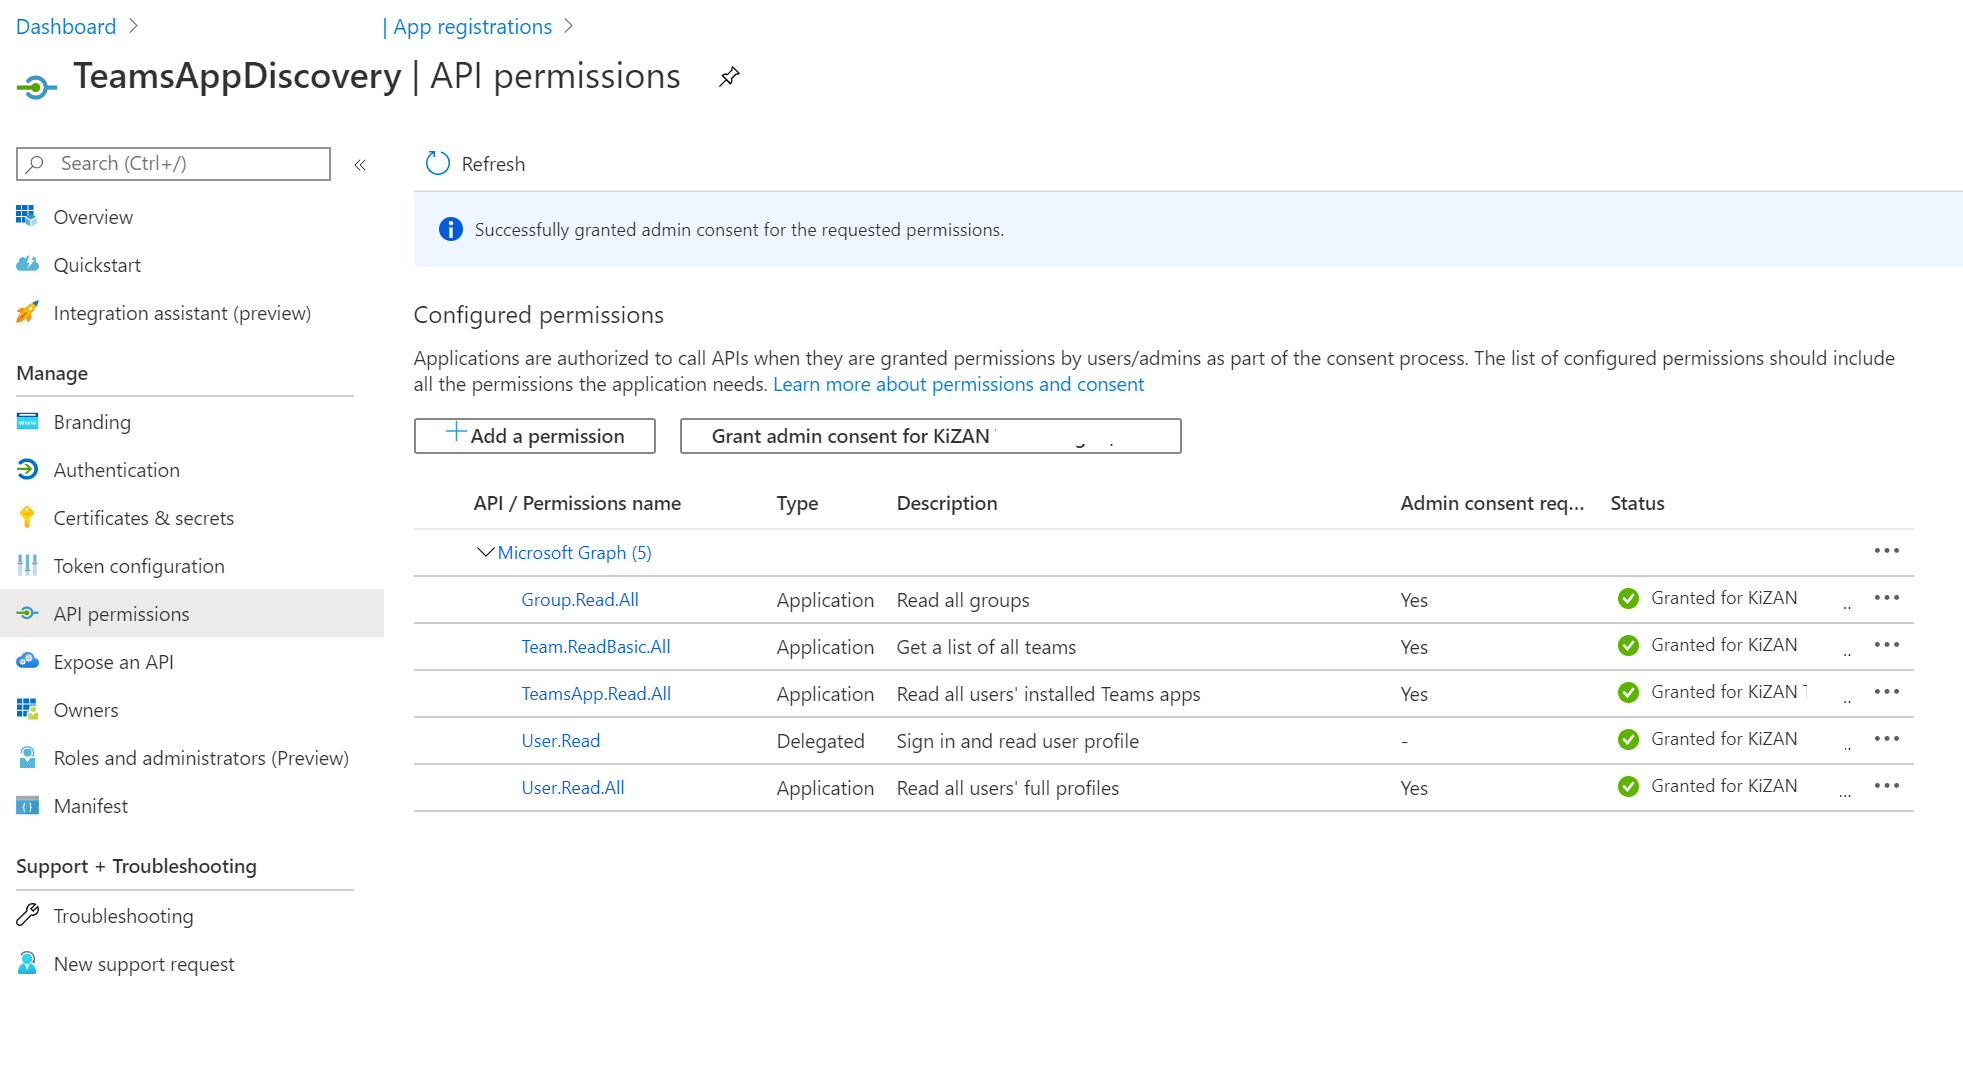Click the Token configuration bars icon
The image size is (1963, 1083).
coord(27,565)
